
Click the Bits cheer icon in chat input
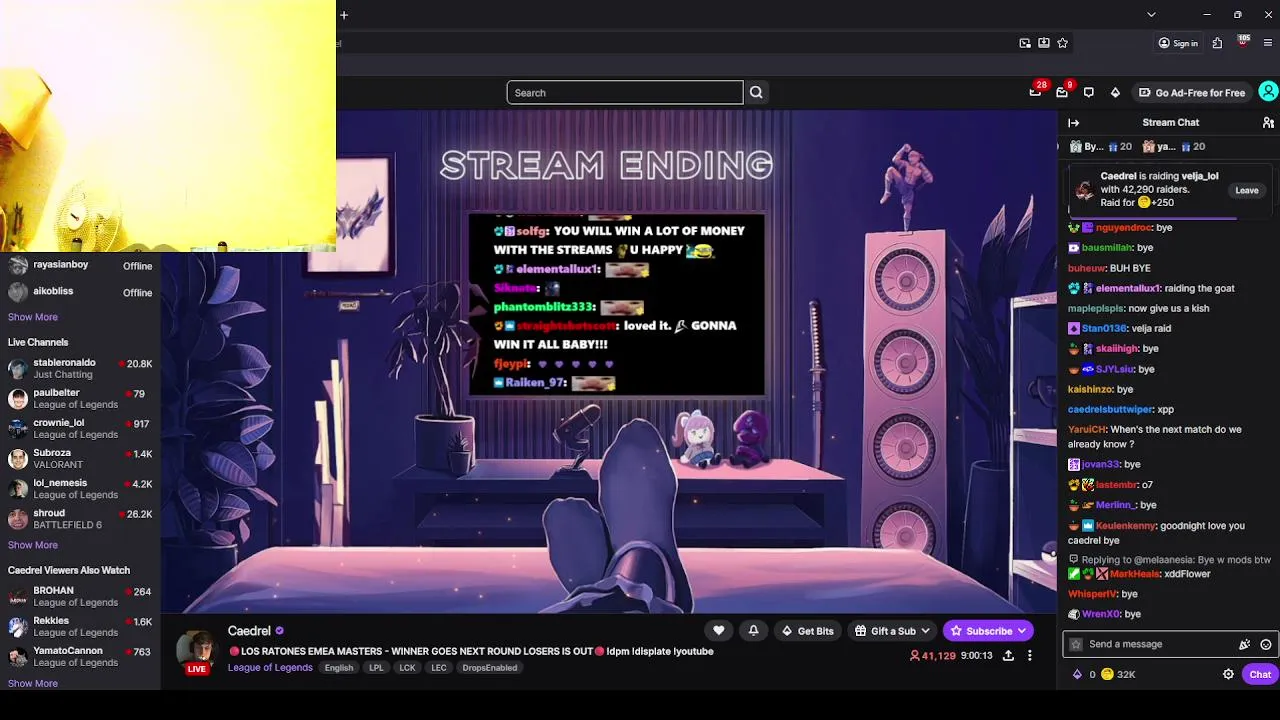click(1244, 645)
